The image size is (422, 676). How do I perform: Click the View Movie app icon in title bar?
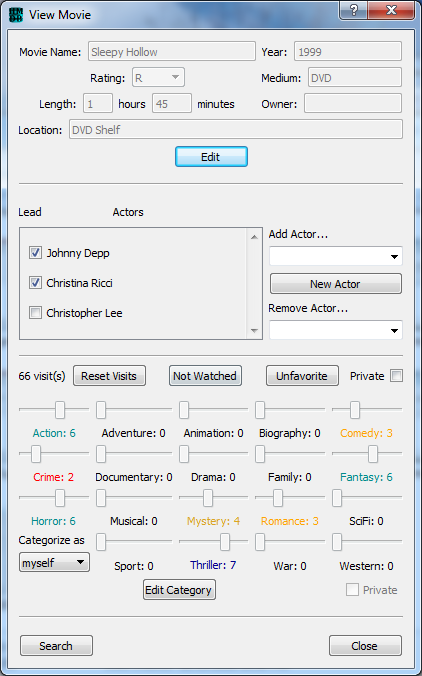click(16, 15)
